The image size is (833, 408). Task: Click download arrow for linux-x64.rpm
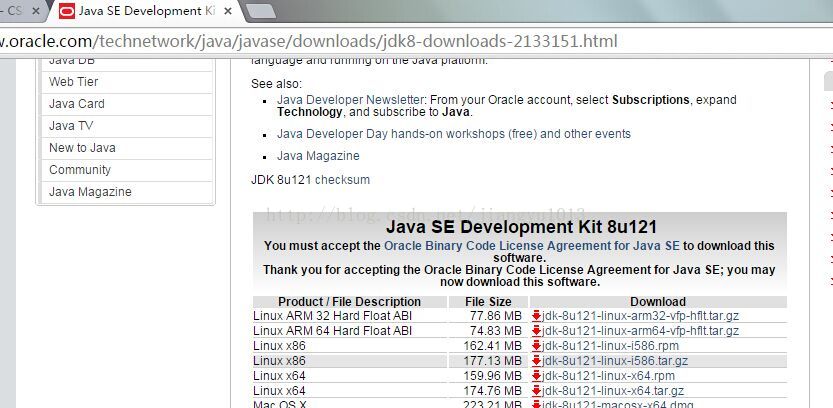(536, 376)
